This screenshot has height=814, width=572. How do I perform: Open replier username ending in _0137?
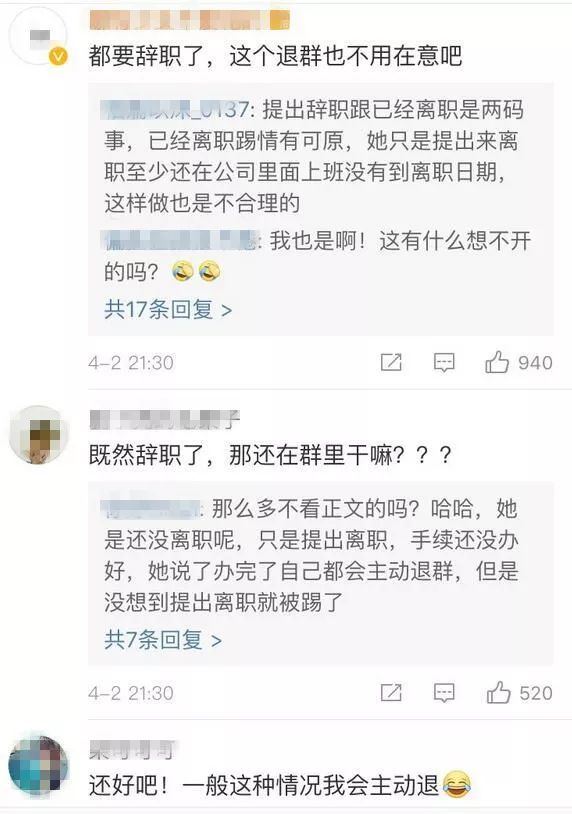[x=176, y=110]
